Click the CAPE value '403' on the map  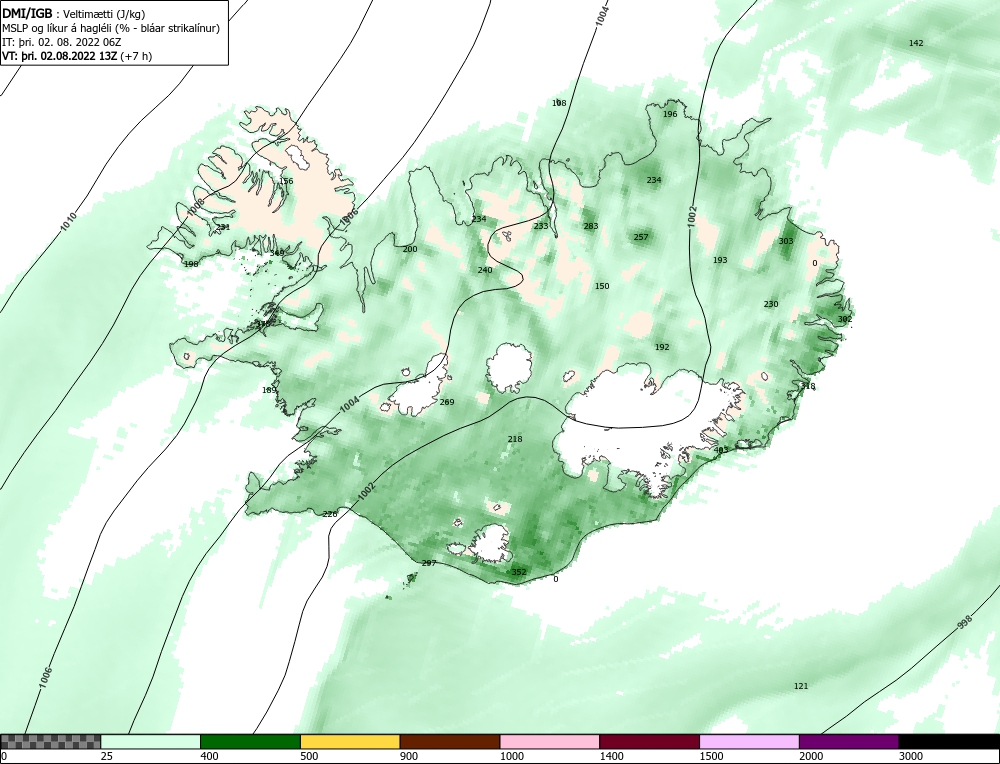[x=721, y=450]
